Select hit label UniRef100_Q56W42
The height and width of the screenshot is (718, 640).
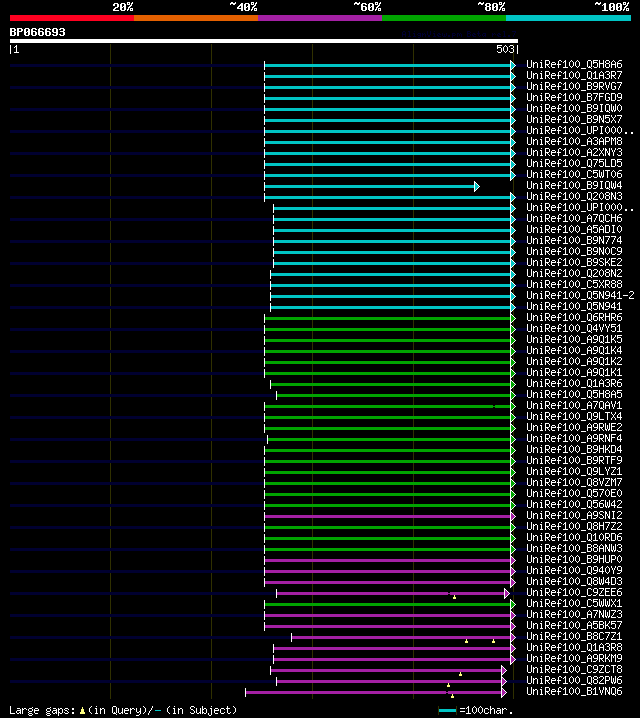[574, 504]
